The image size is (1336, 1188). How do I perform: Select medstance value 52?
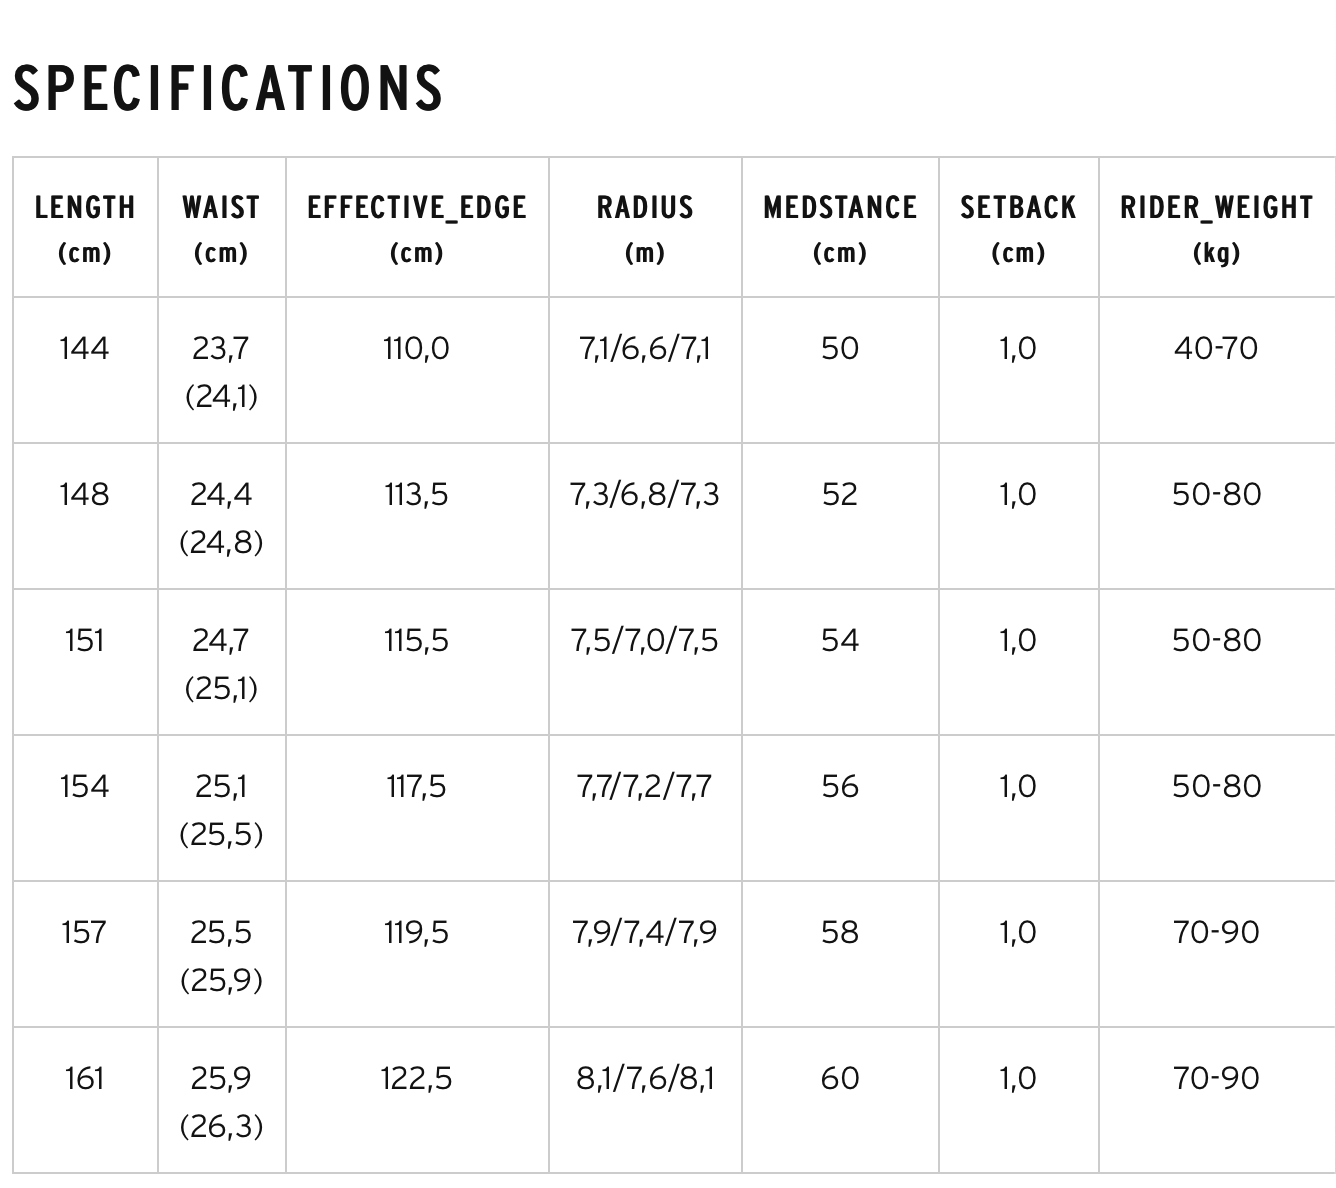click(x=840, y=495)
